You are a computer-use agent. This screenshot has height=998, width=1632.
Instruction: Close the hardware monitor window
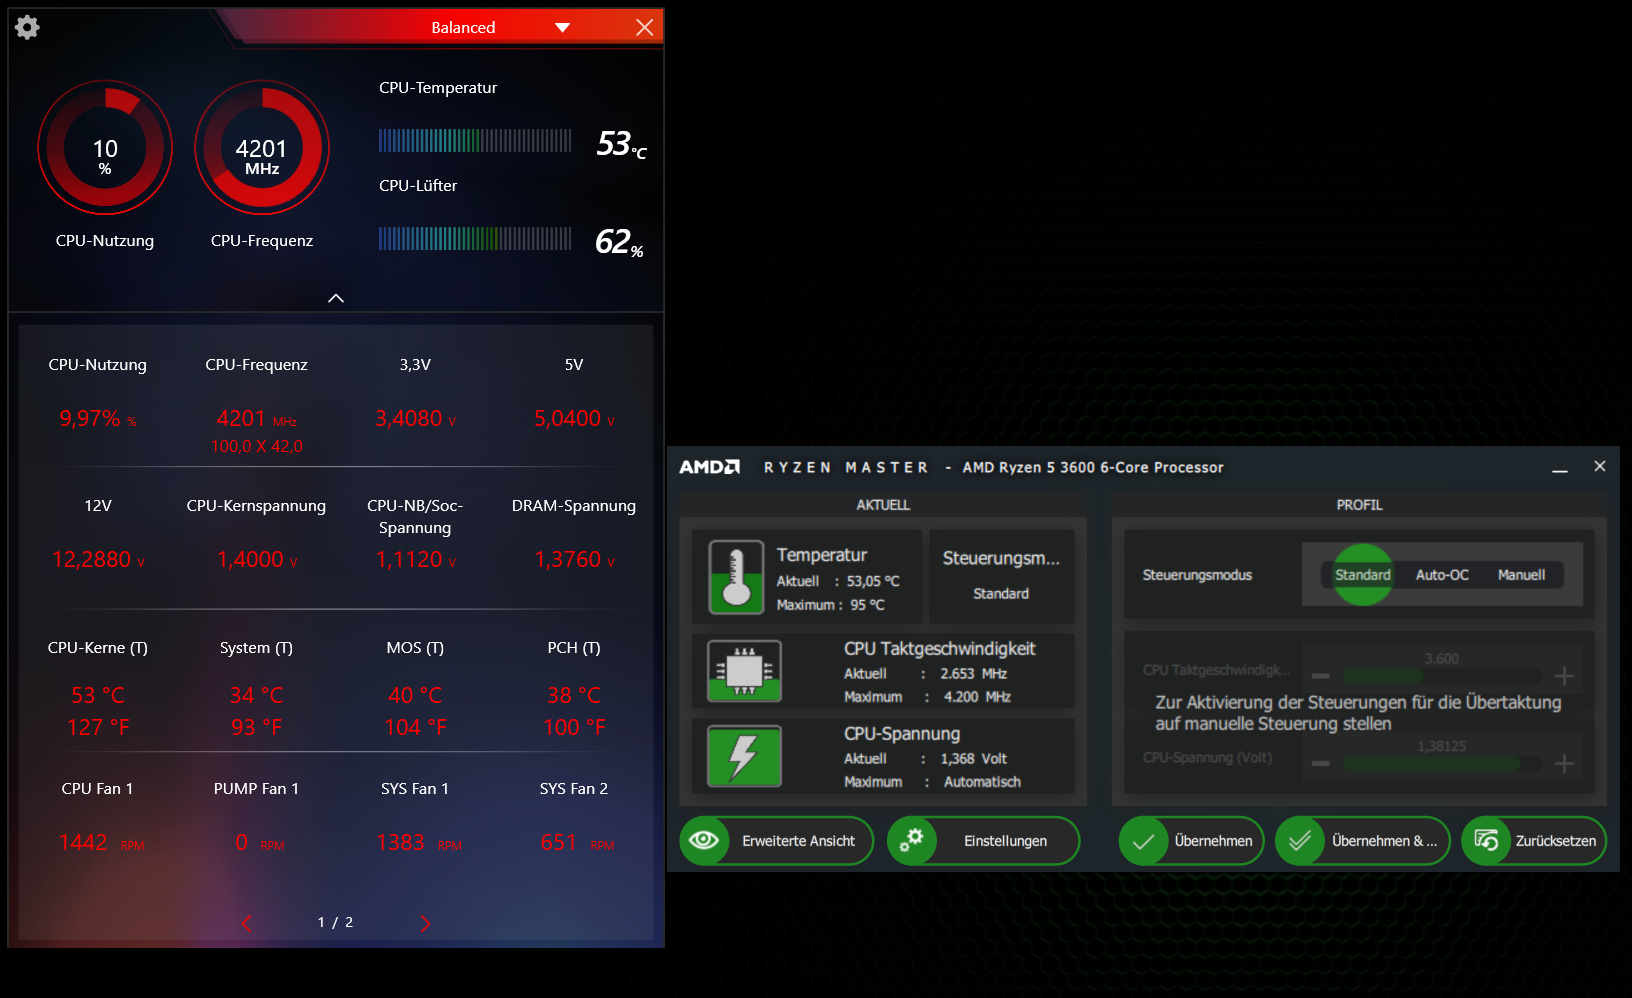[644, 27]
